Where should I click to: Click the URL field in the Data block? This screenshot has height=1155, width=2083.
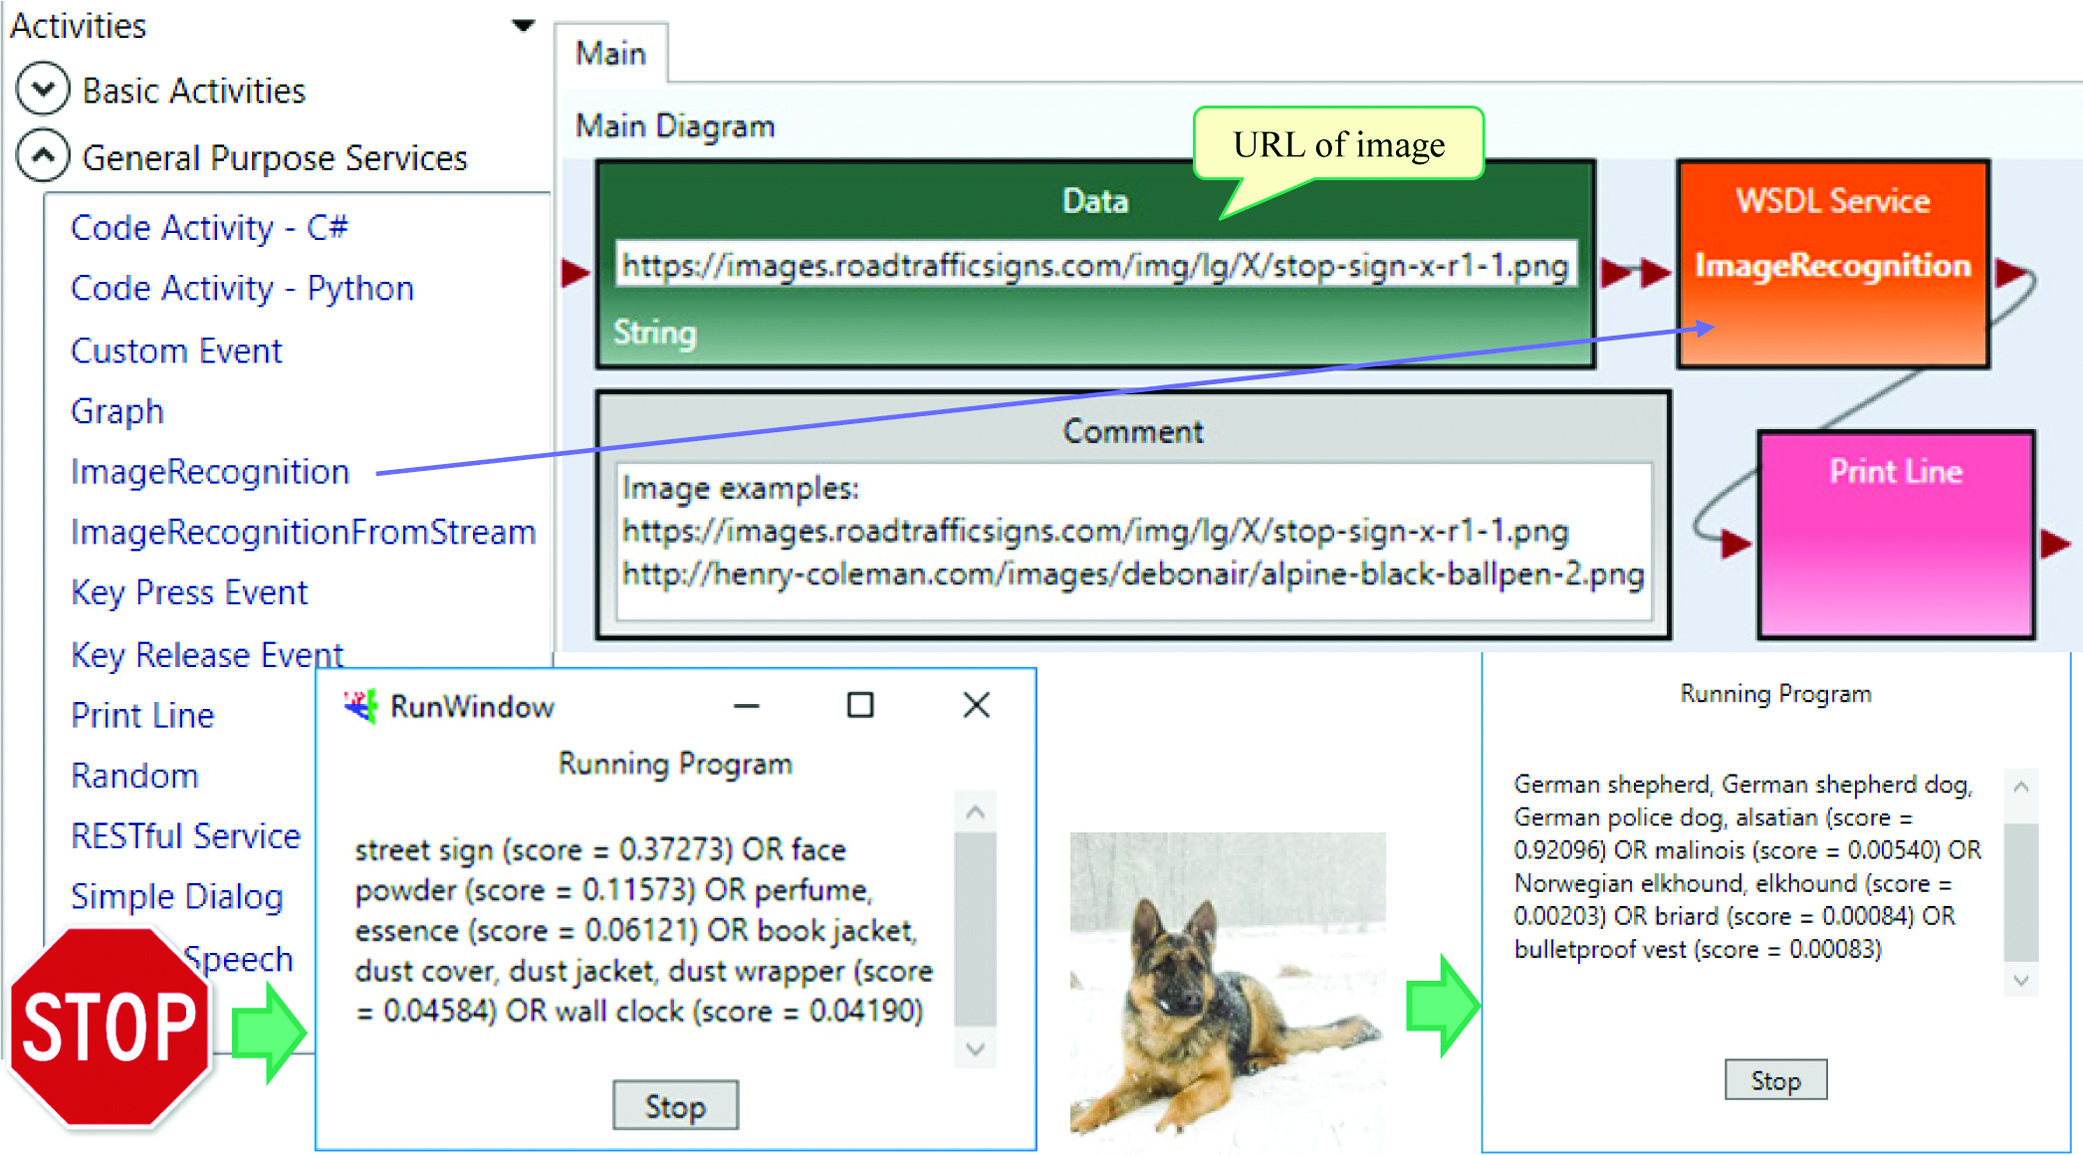(x=1095, y=265)
